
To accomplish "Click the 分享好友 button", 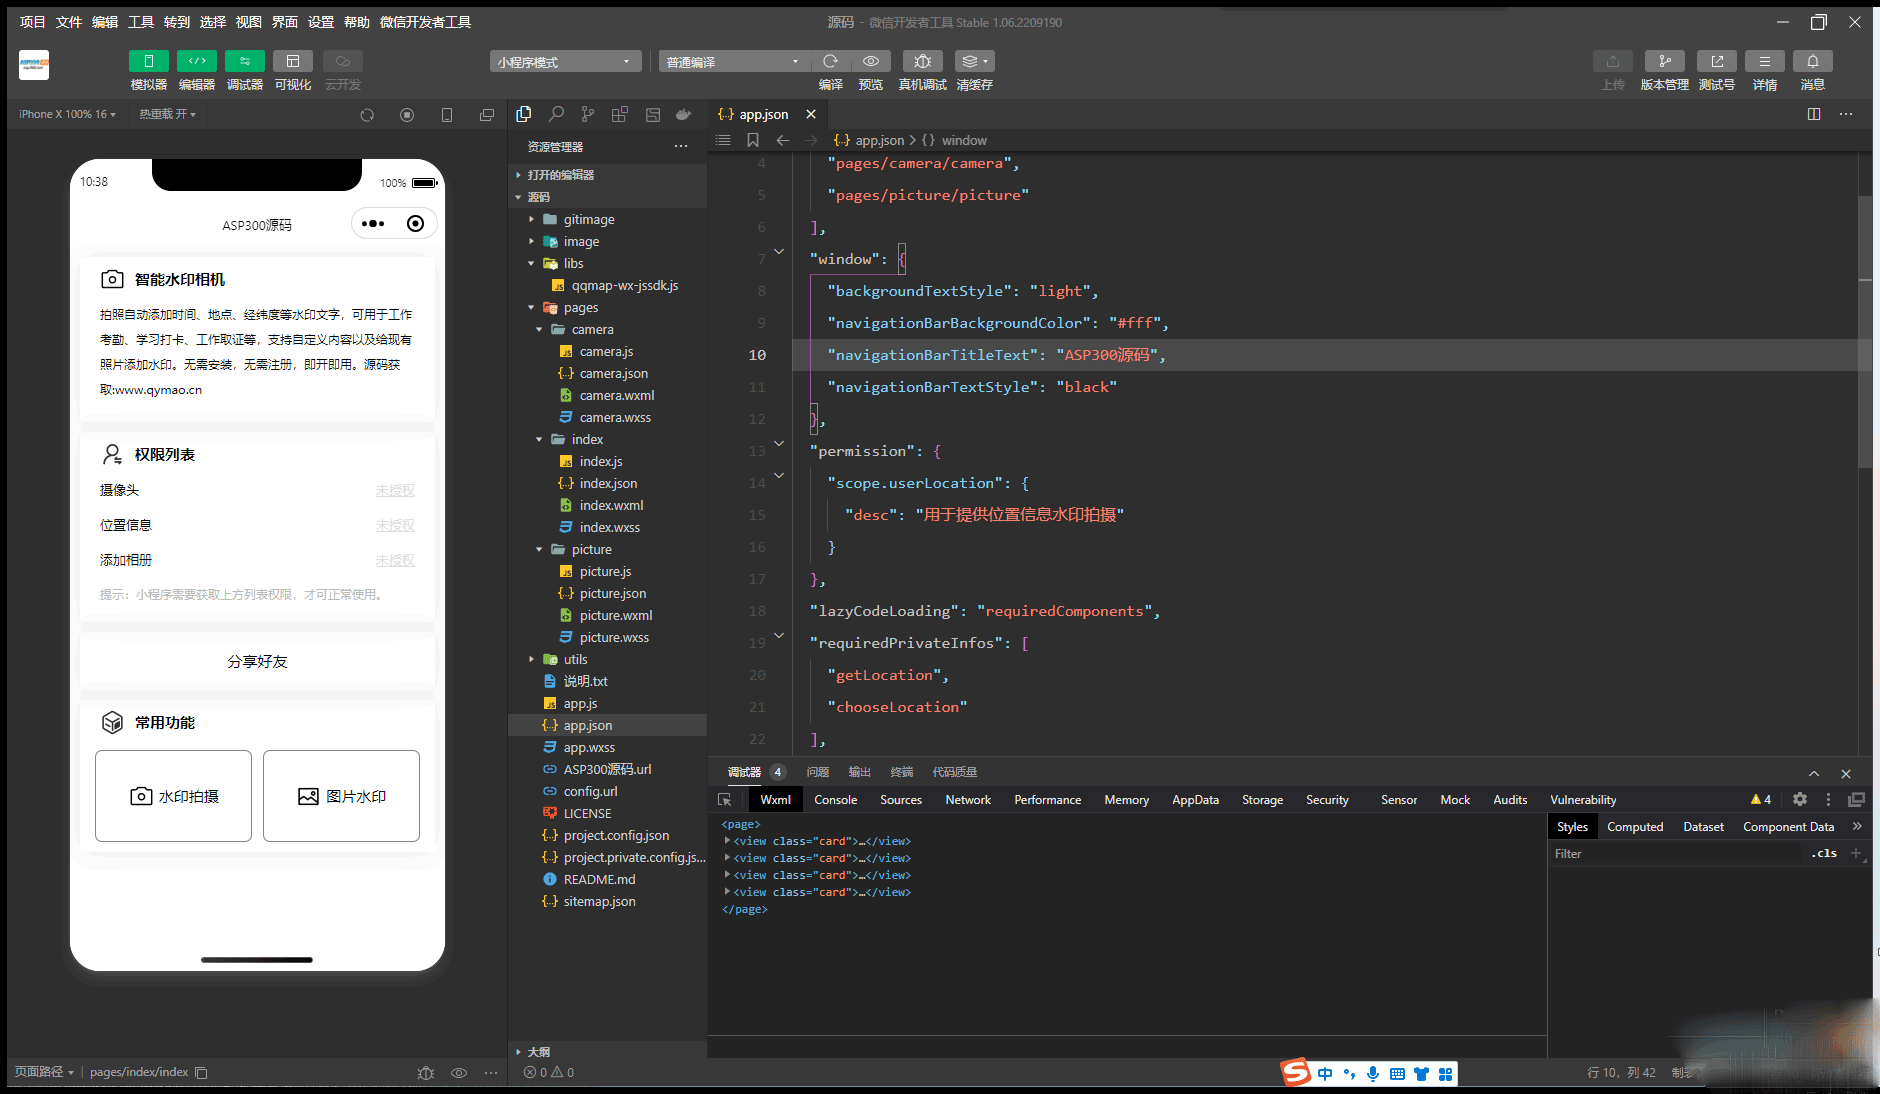I will click(257, 661).
